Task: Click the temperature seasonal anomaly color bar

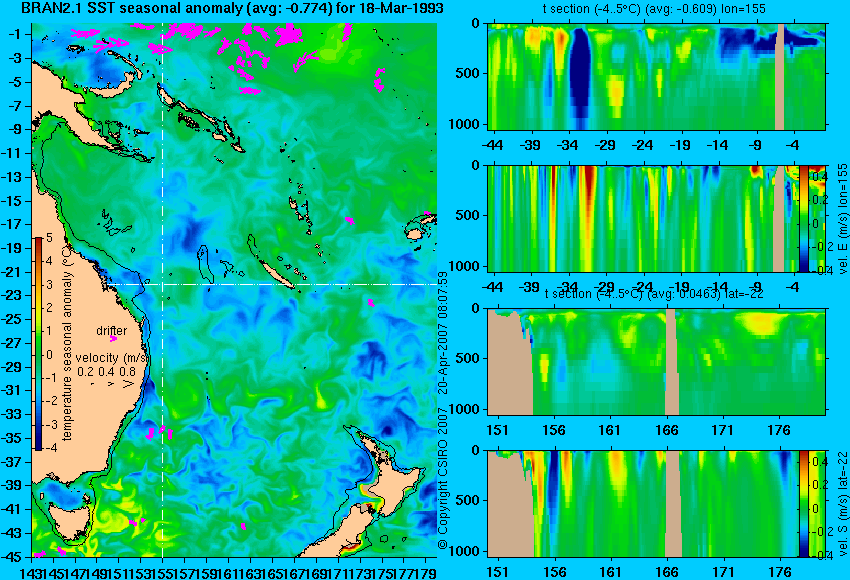Action: 39,344
